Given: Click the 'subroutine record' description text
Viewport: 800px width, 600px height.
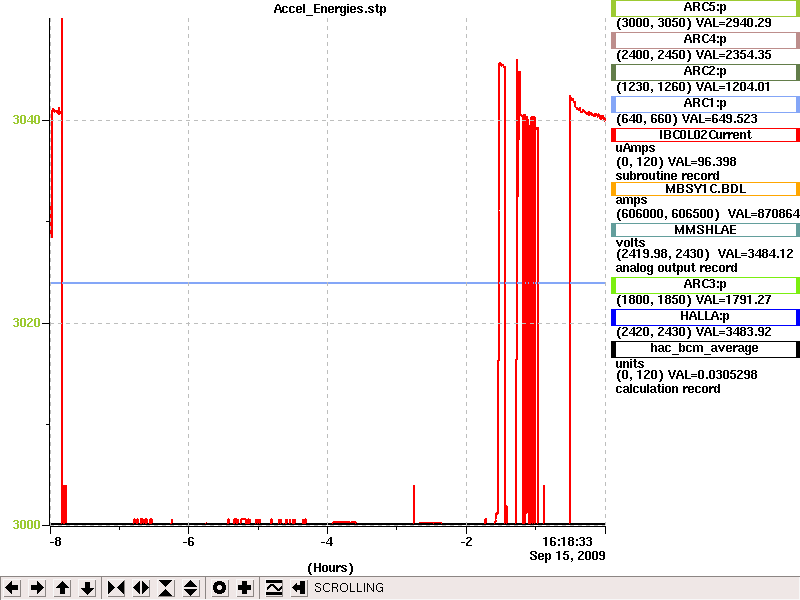Looking at the screenshot, I should coord(667,176).
